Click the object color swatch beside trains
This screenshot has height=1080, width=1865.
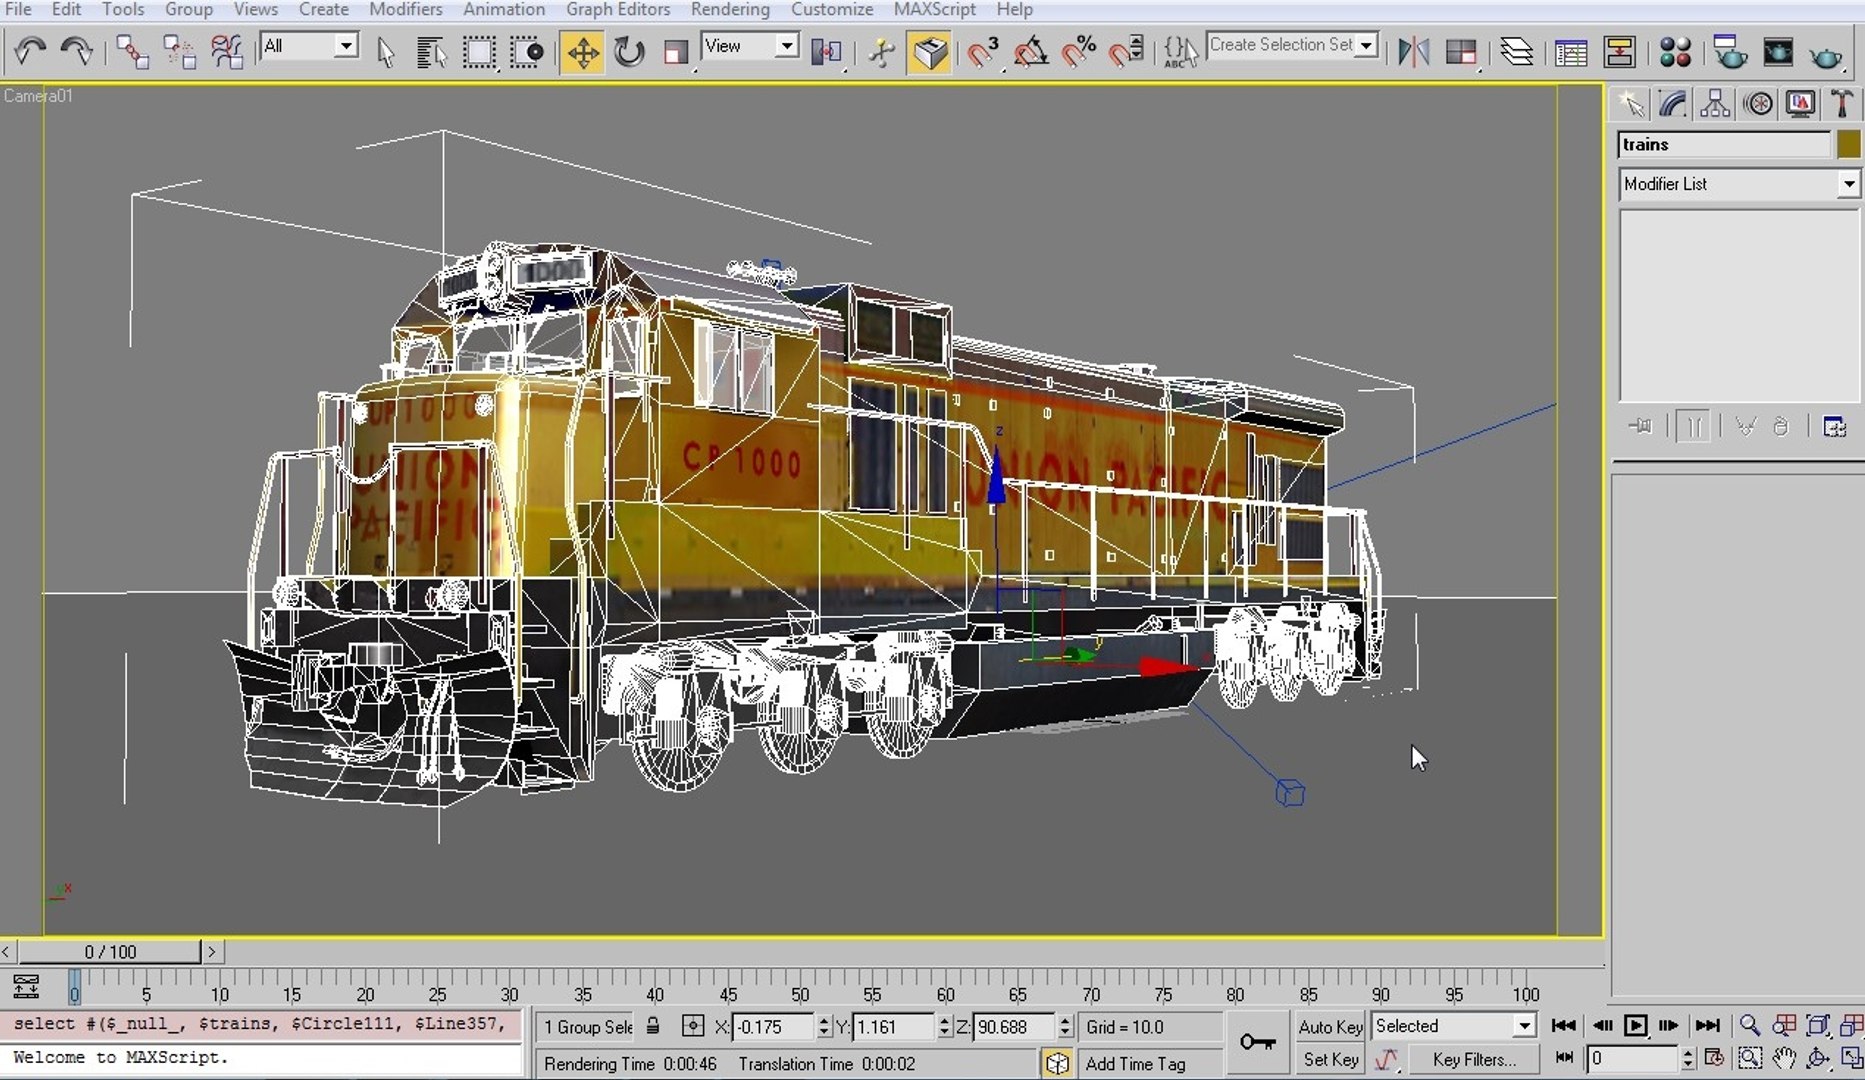[x=1848, y=145]
